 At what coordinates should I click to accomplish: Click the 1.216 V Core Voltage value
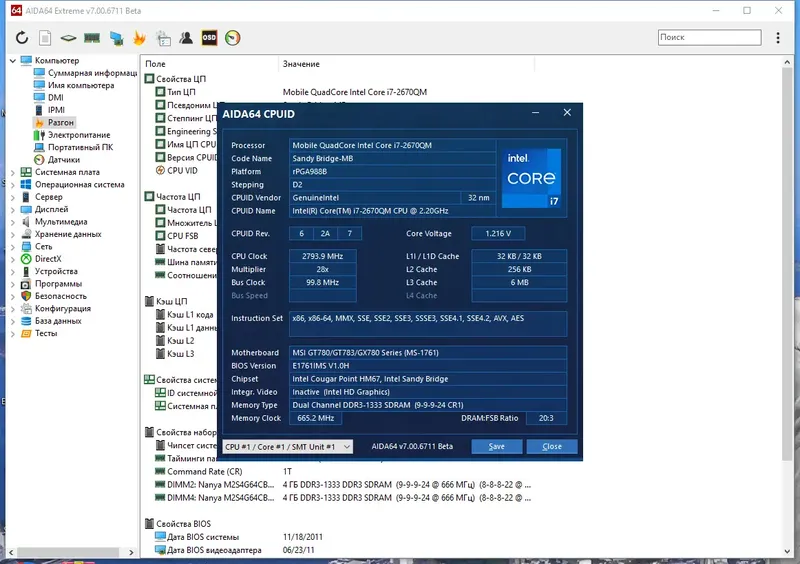click(498, 233)
